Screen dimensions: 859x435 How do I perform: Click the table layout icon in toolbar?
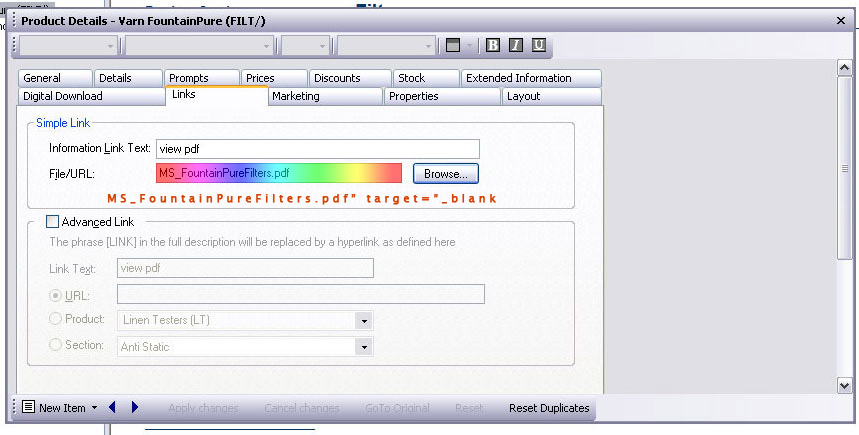click(x=452, y=45)
